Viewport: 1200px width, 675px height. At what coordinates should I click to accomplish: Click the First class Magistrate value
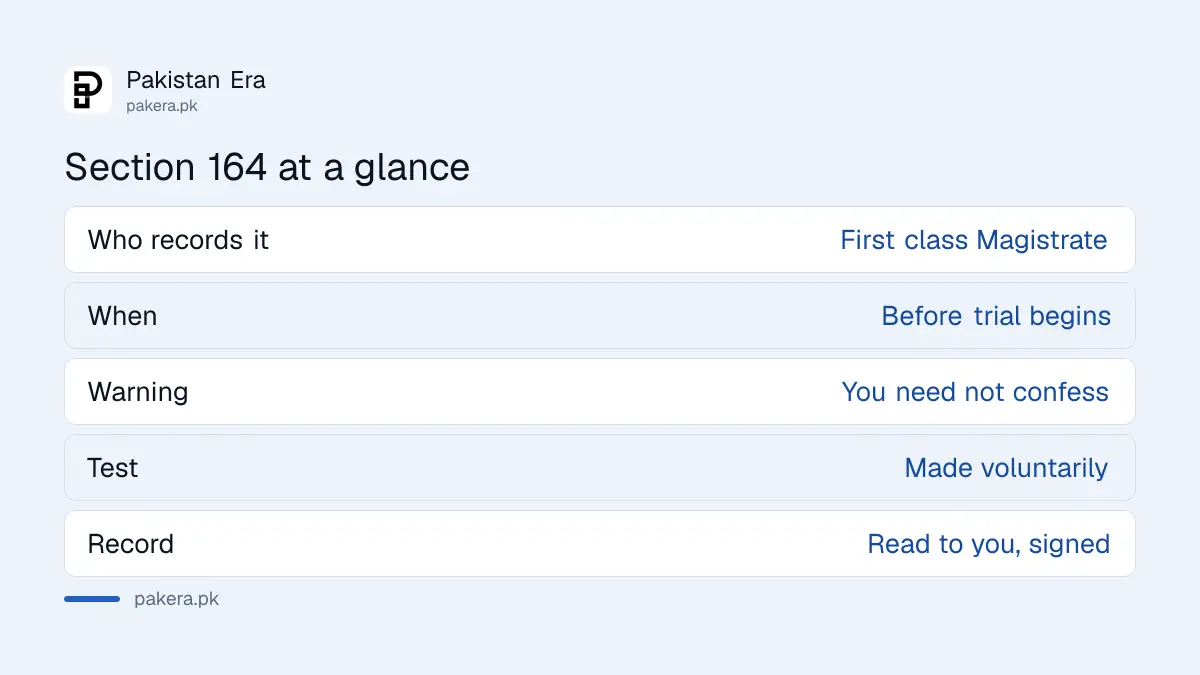(974, 240)
